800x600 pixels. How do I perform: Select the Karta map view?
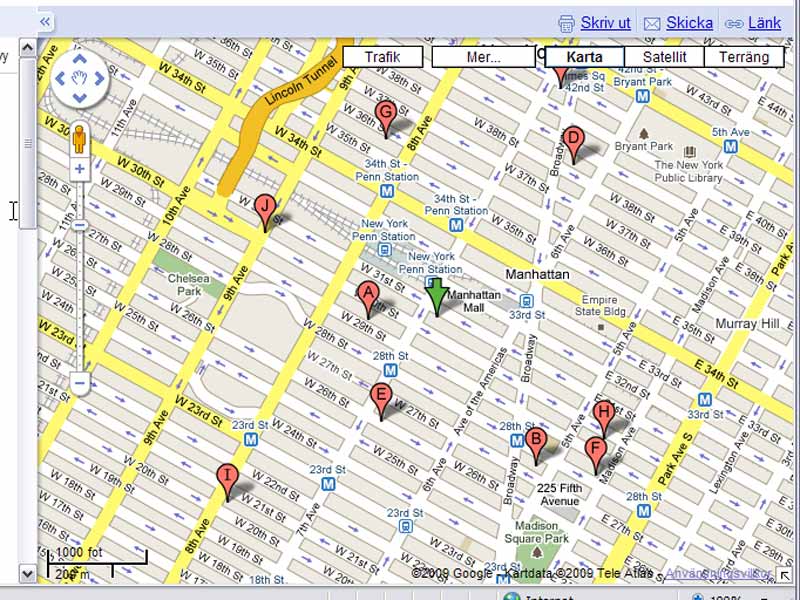[584, 57]
